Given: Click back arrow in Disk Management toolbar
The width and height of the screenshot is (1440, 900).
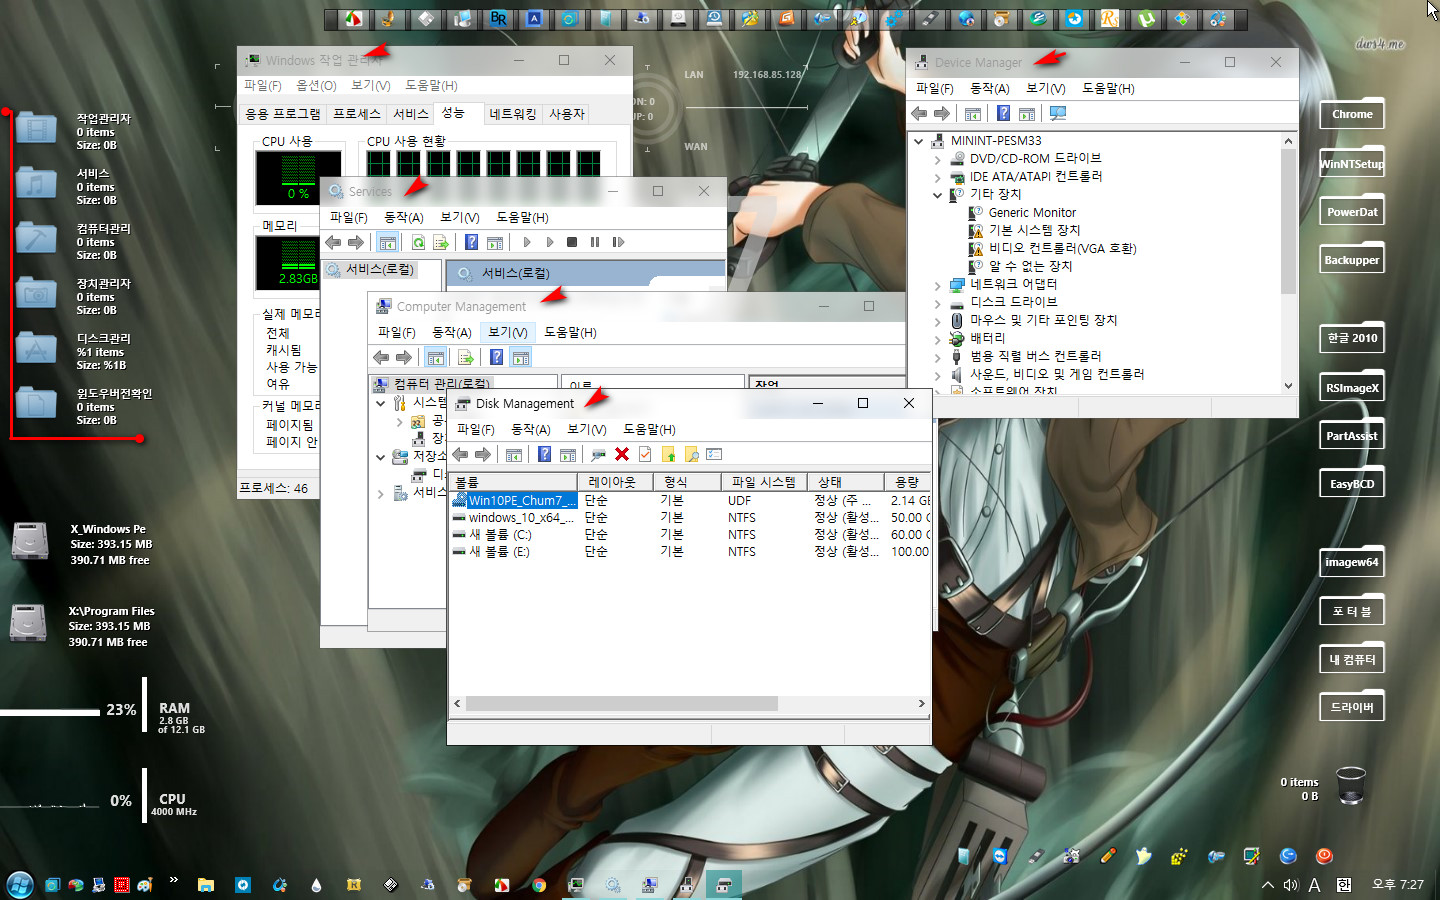Looking at the screenshot, I should point(460,454).
